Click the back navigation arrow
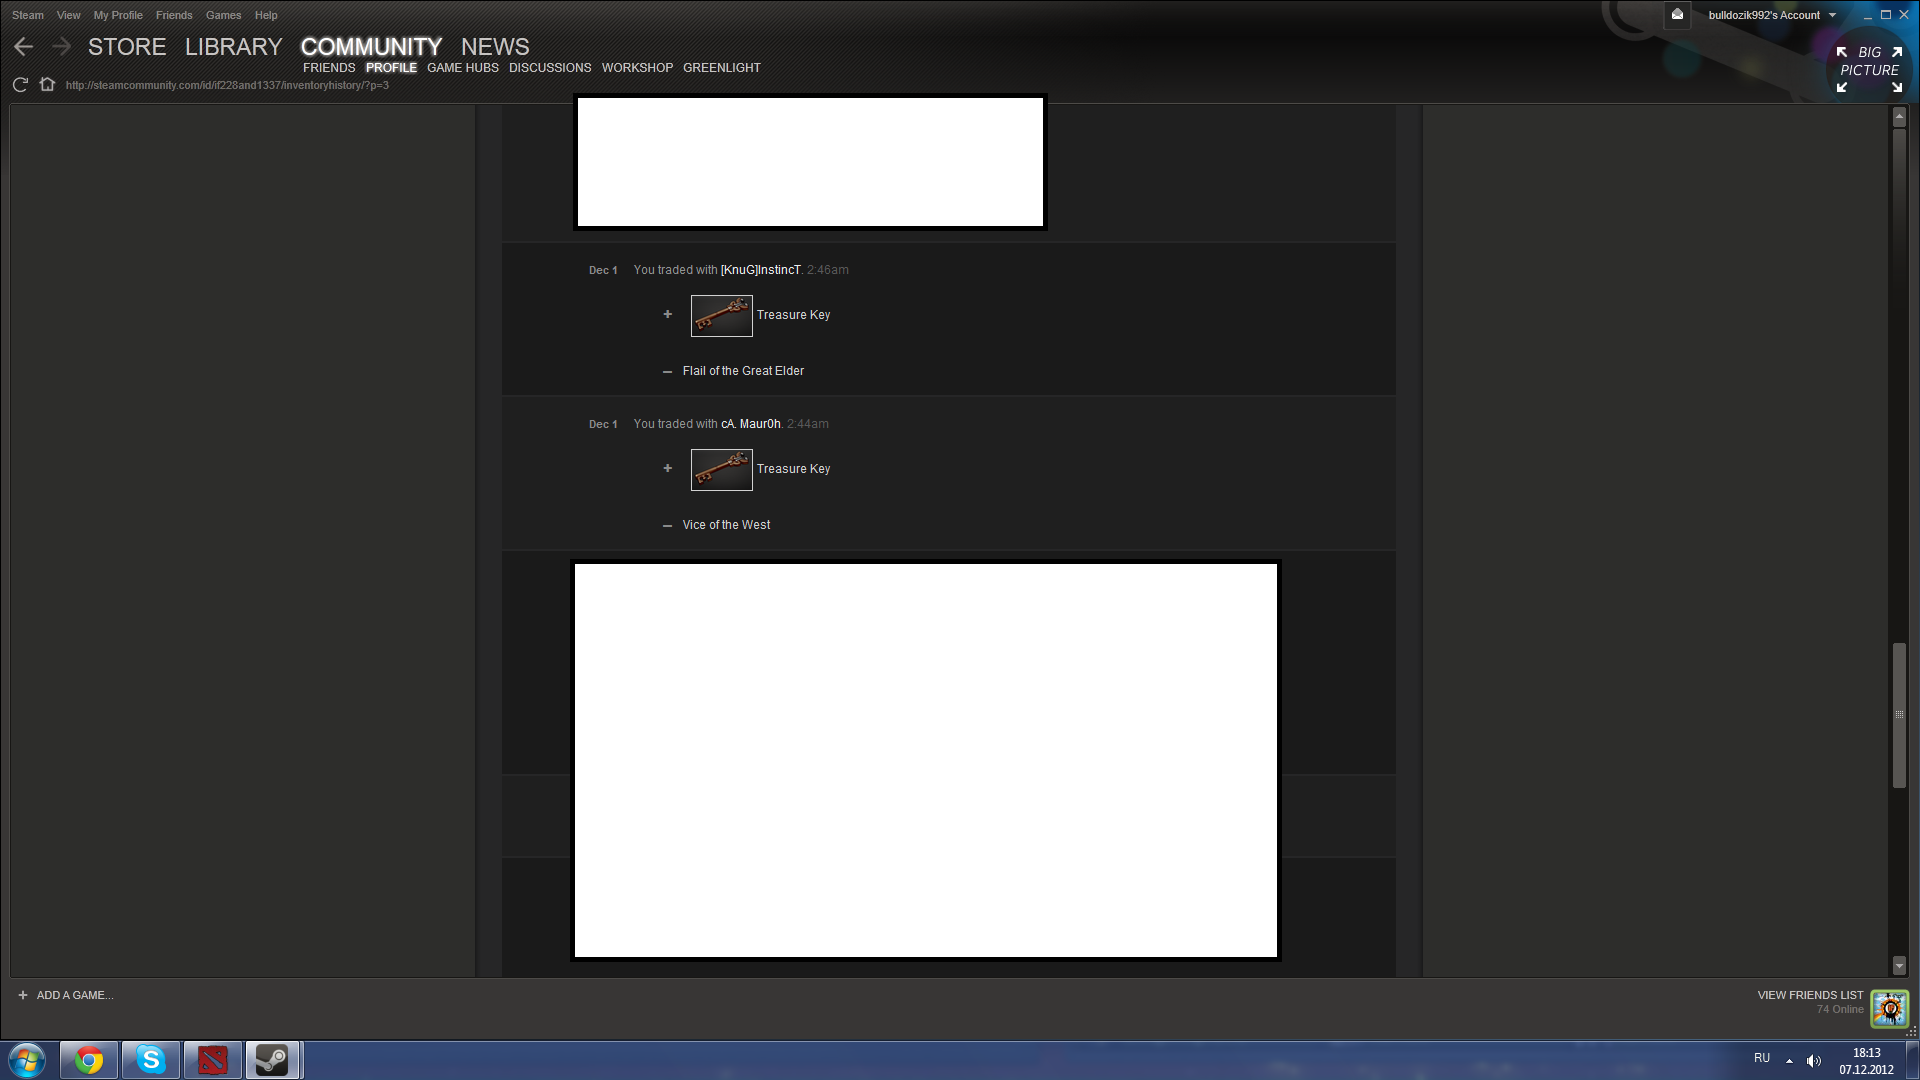 (x=24, y=47)
